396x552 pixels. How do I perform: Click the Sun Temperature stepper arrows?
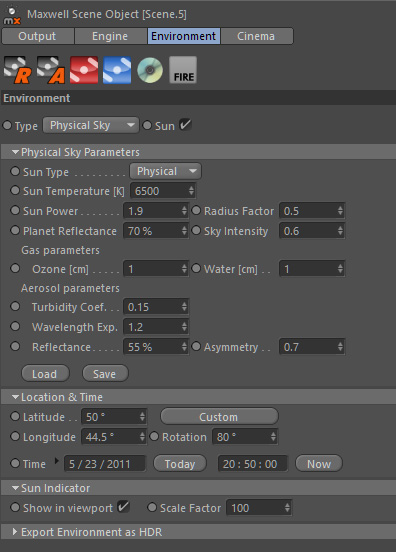(x=191, y=191)
